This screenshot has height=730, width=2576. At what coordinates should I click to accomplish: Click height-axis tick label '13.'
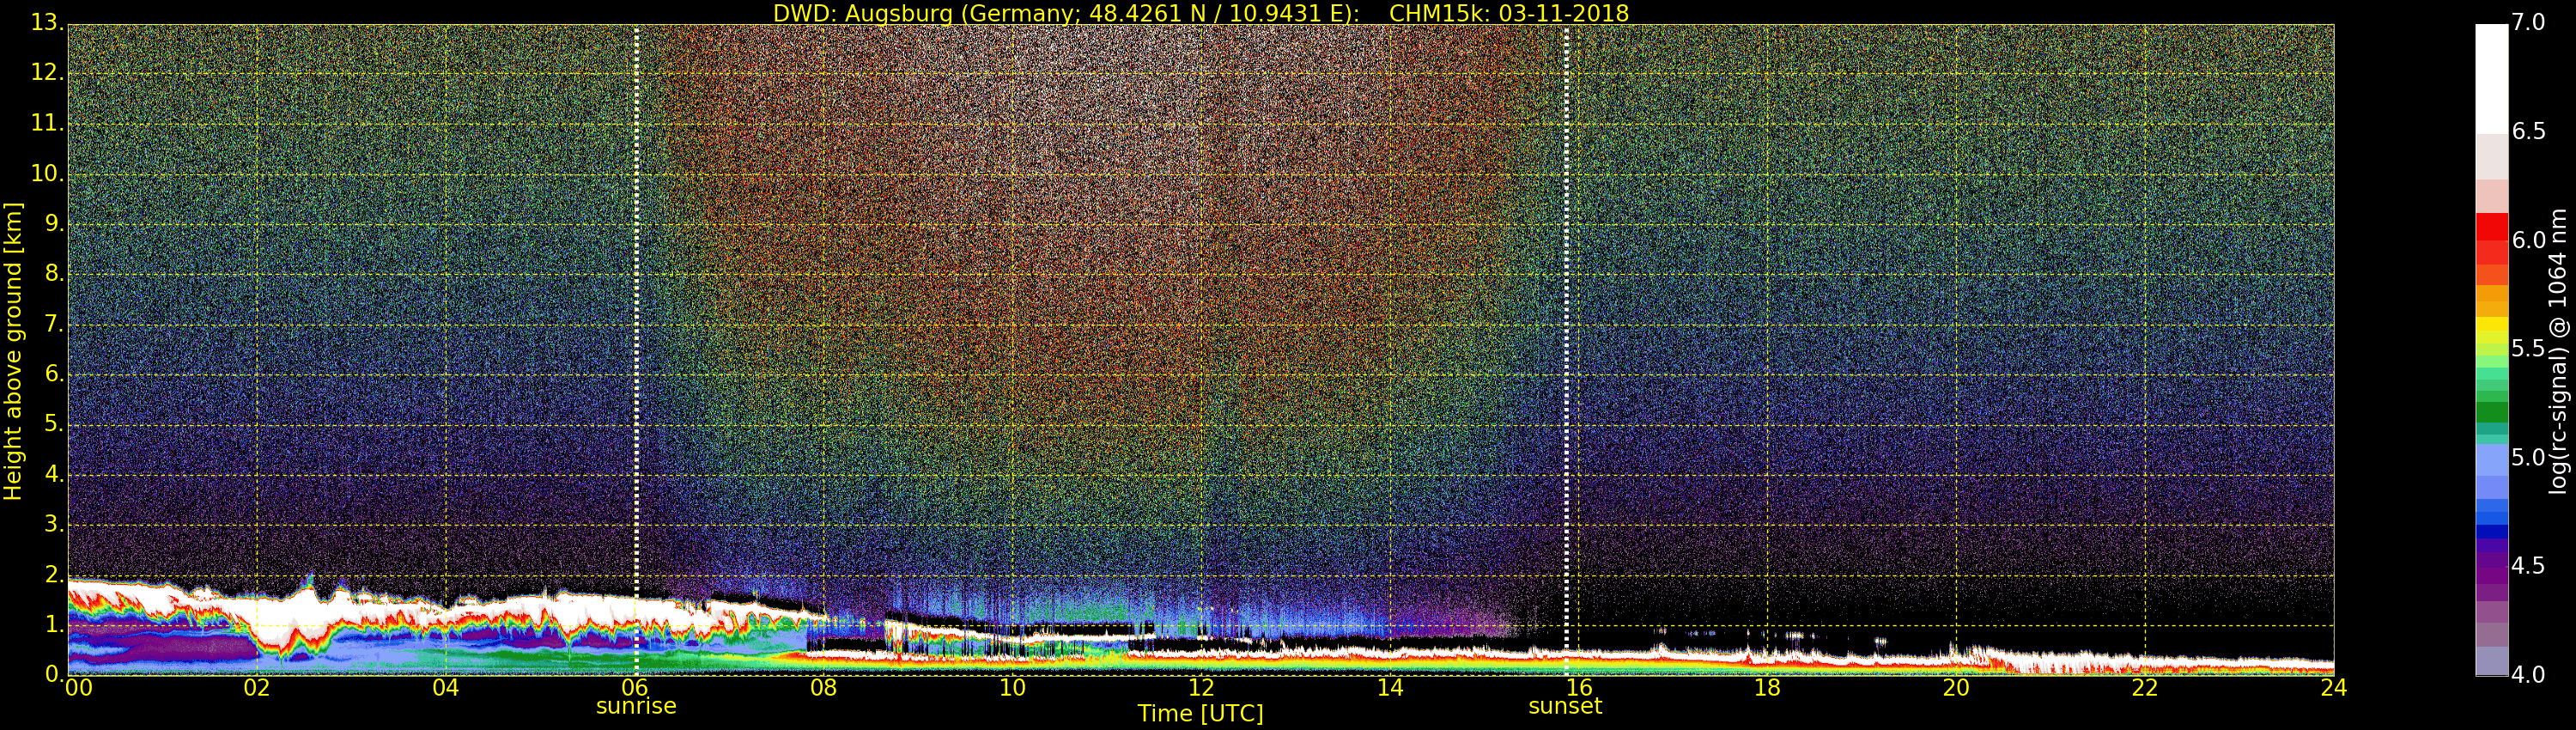48,23
